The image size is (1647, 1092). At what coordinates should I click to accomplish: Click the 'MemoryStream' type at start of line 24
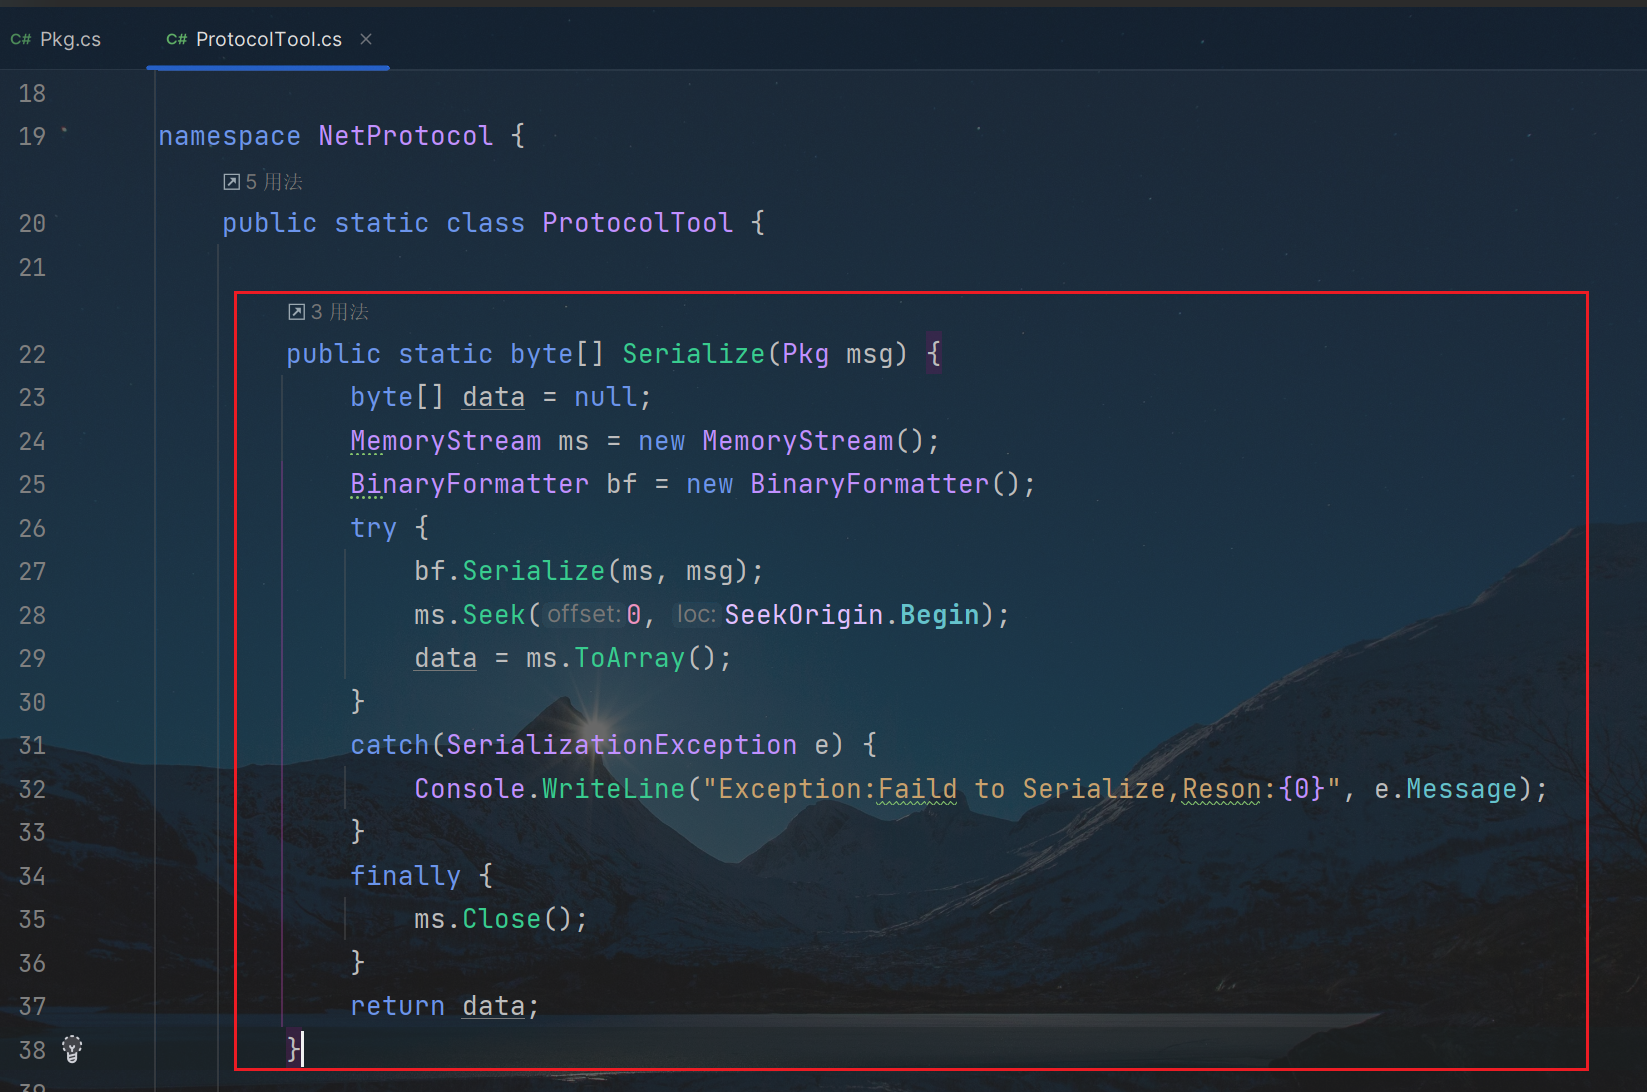click(x=446, y=441)
